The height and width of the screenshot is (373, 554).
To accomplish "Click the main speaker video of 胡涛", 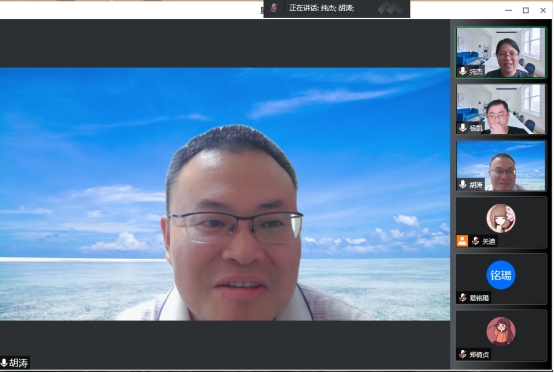I will (225, 194).
